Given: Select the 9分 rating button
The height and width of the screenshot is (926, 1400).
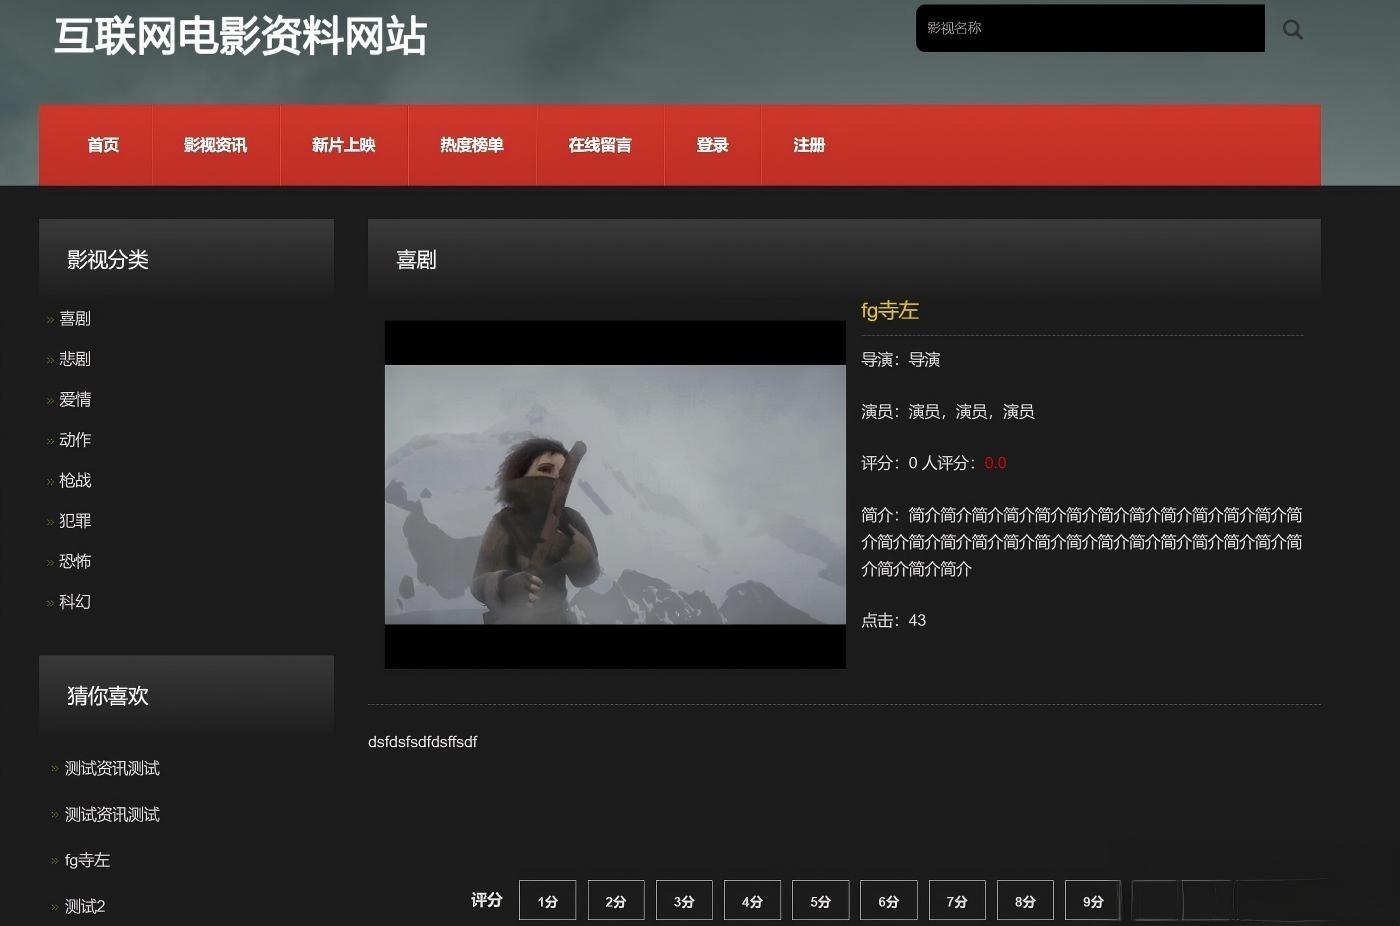Looking at the screenshot, I should tap(1093, 901).
